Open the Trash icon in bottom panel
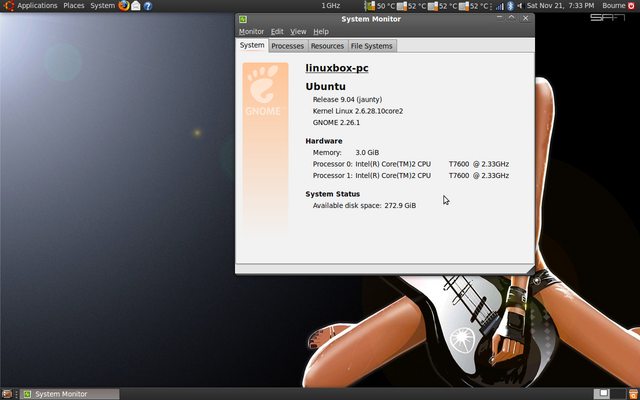Viewport: 640px width, 400px height. pyautogui.click(x=633, y=394)
